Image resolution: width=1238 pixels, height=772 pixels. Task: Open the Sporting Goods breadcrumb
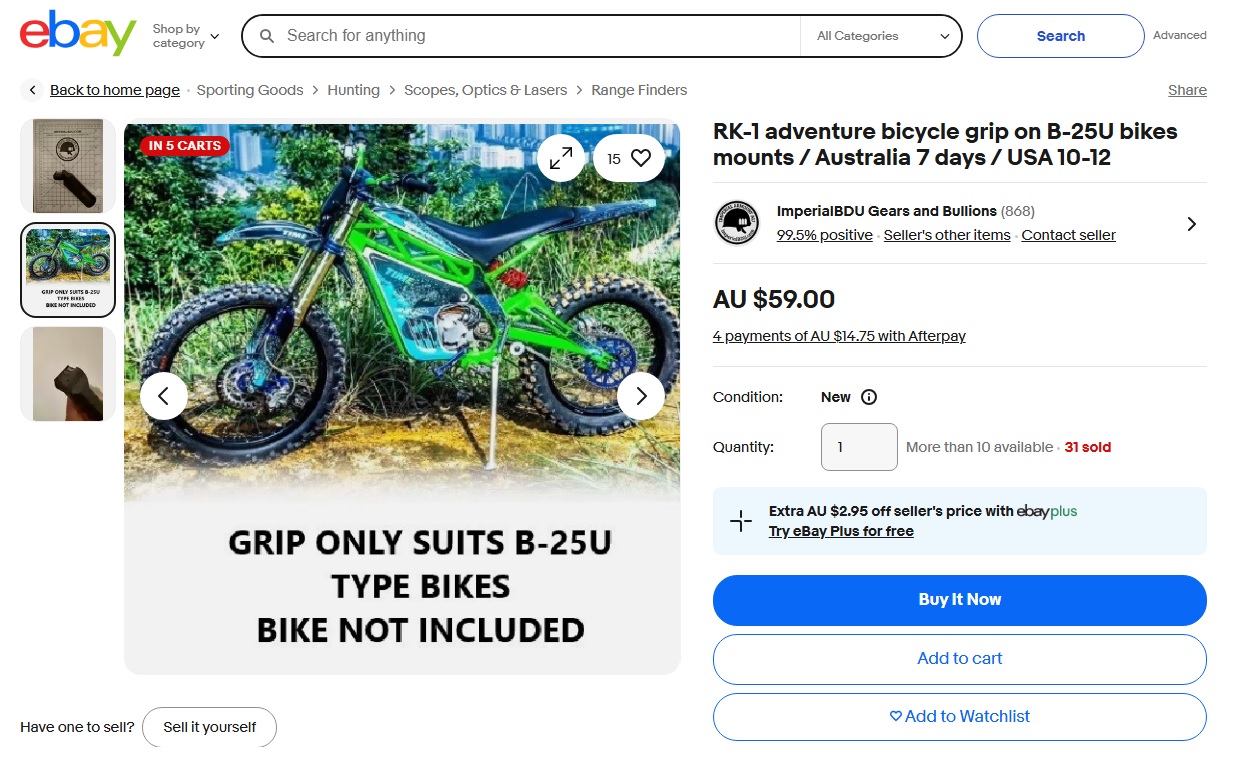pyautogui.click(x=250, y=90)
